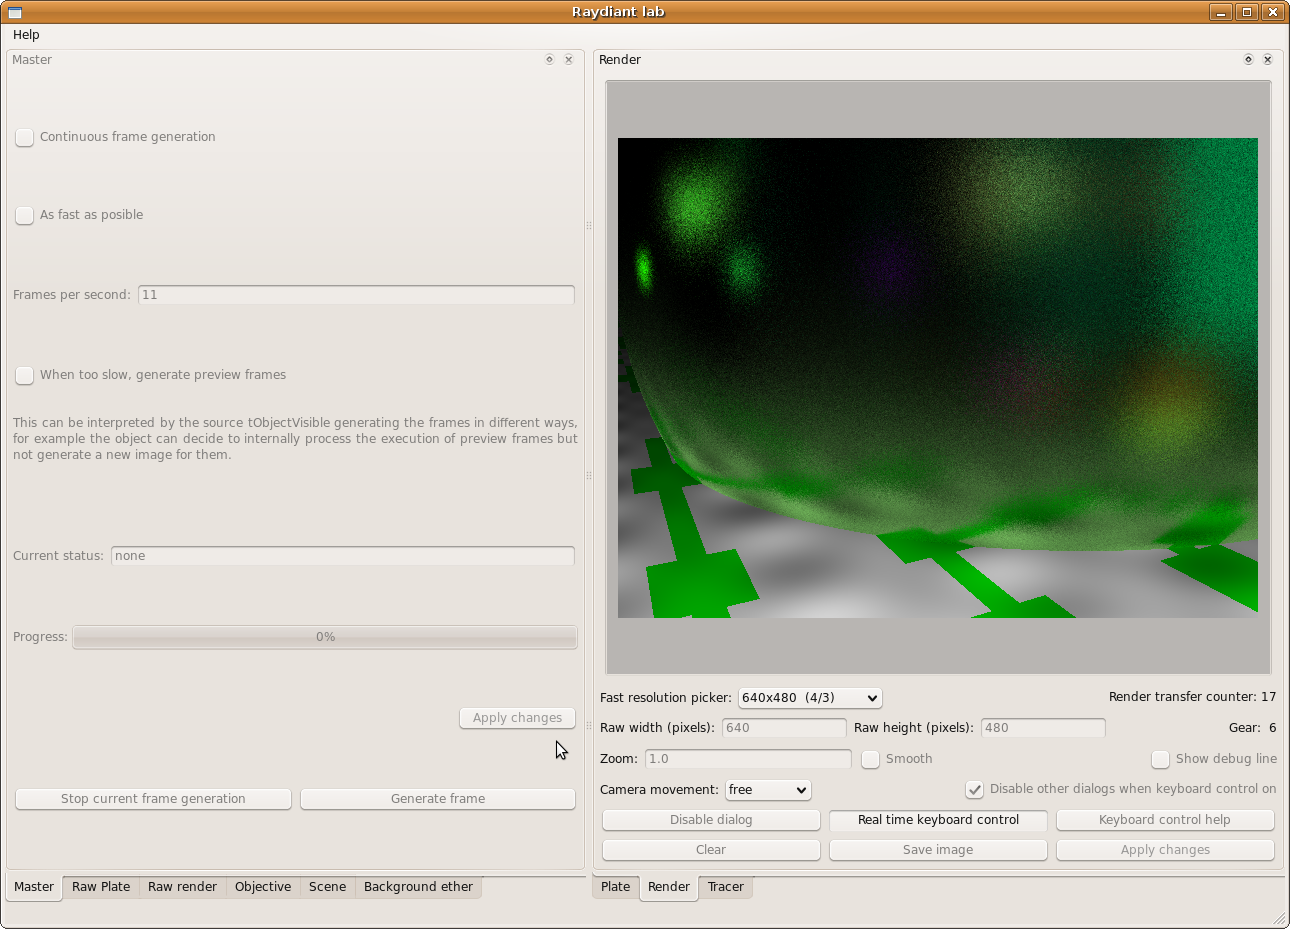The height and width of the screenshot is (929, 1290).
Task: Click the Frames per second field
Action: click(x=356, y=295)
